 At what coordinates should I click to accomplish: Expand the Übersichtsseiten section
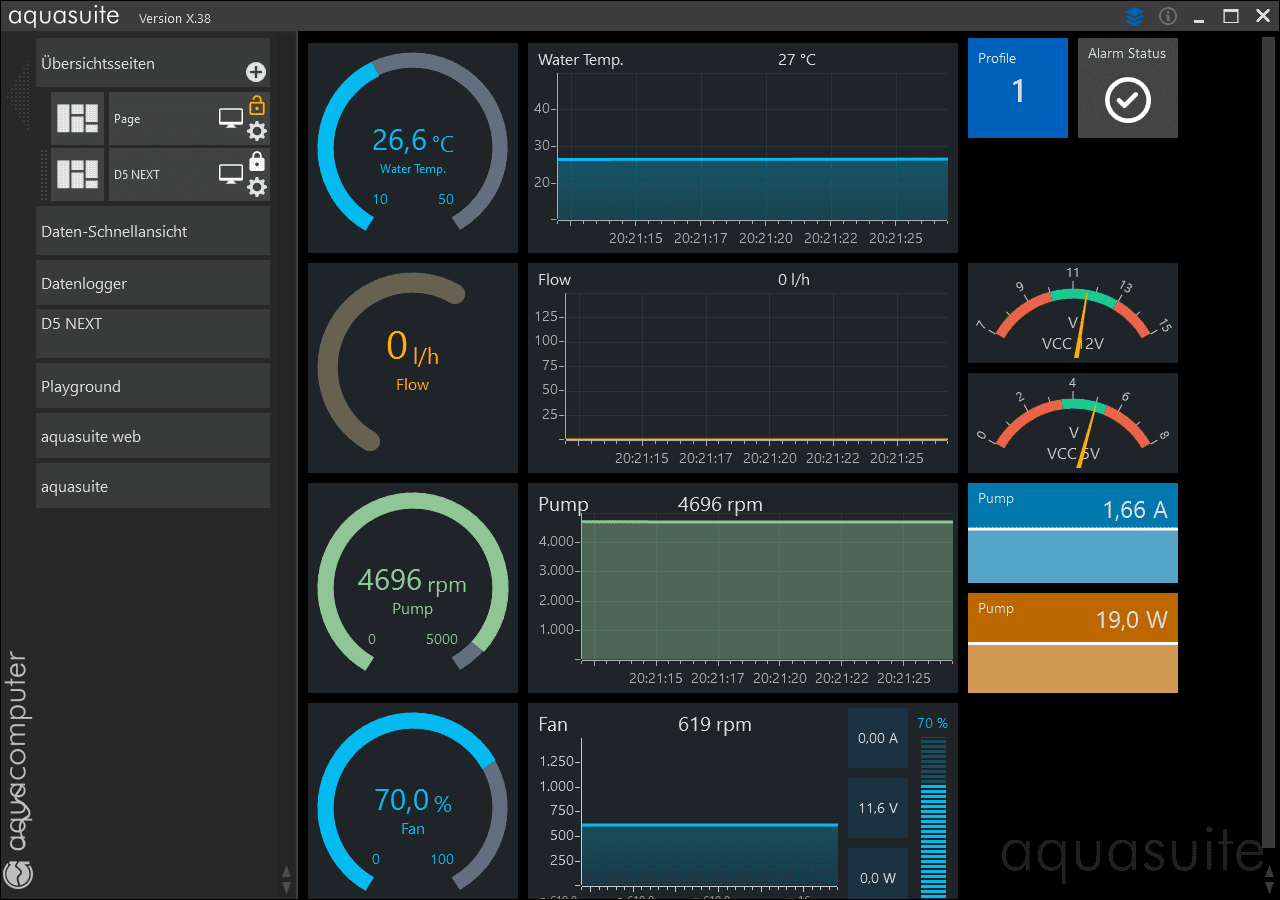click(x=153, y=64)
